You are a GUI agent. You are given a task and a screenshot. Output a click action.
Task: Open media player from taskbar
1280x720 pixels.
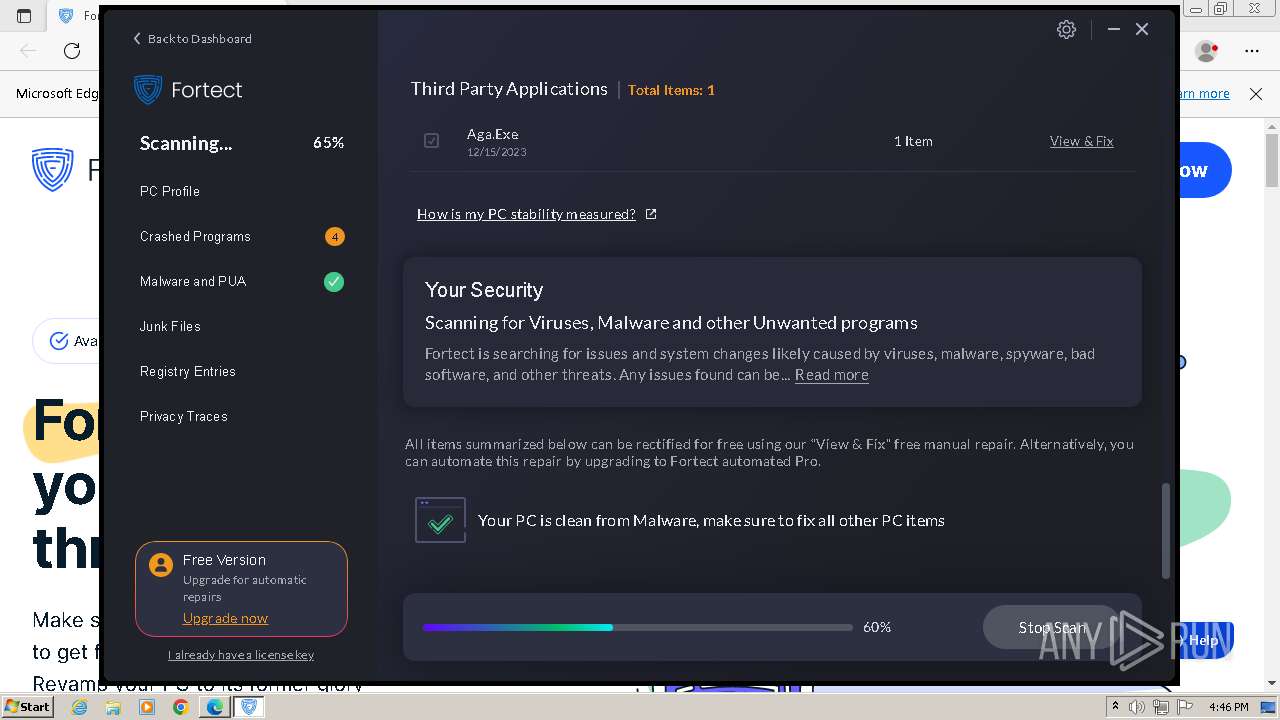147,707
